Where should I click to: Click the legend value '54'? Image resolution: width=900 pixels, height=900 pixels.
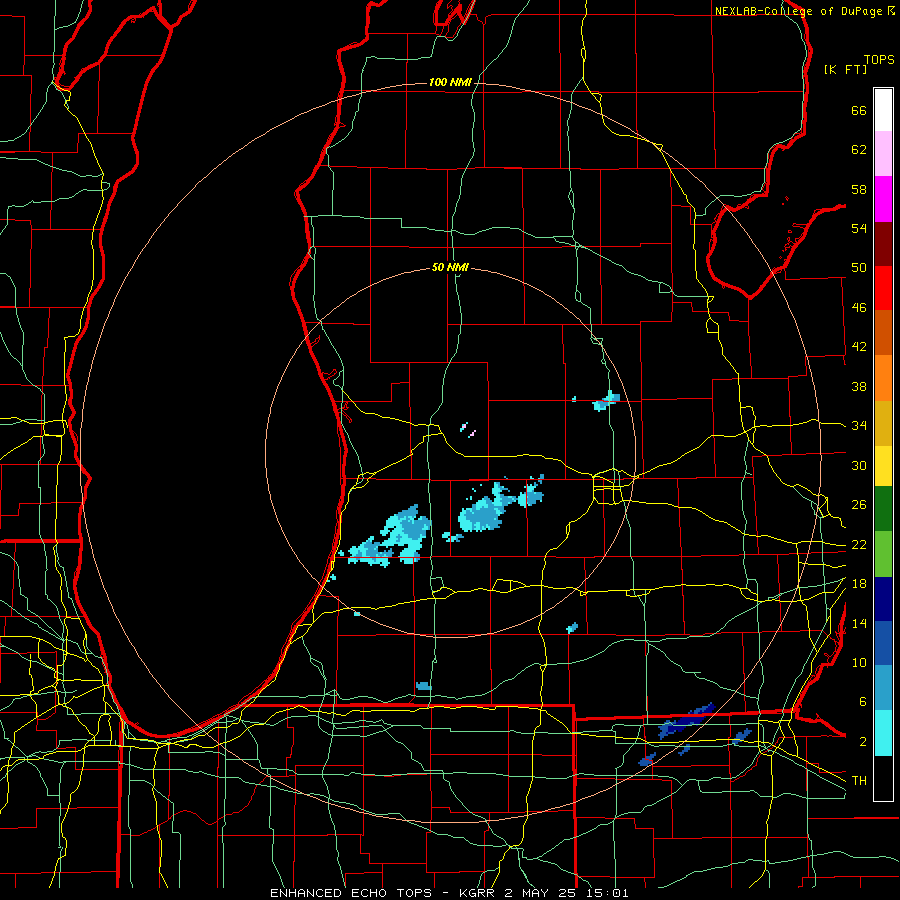coord(859,229)
